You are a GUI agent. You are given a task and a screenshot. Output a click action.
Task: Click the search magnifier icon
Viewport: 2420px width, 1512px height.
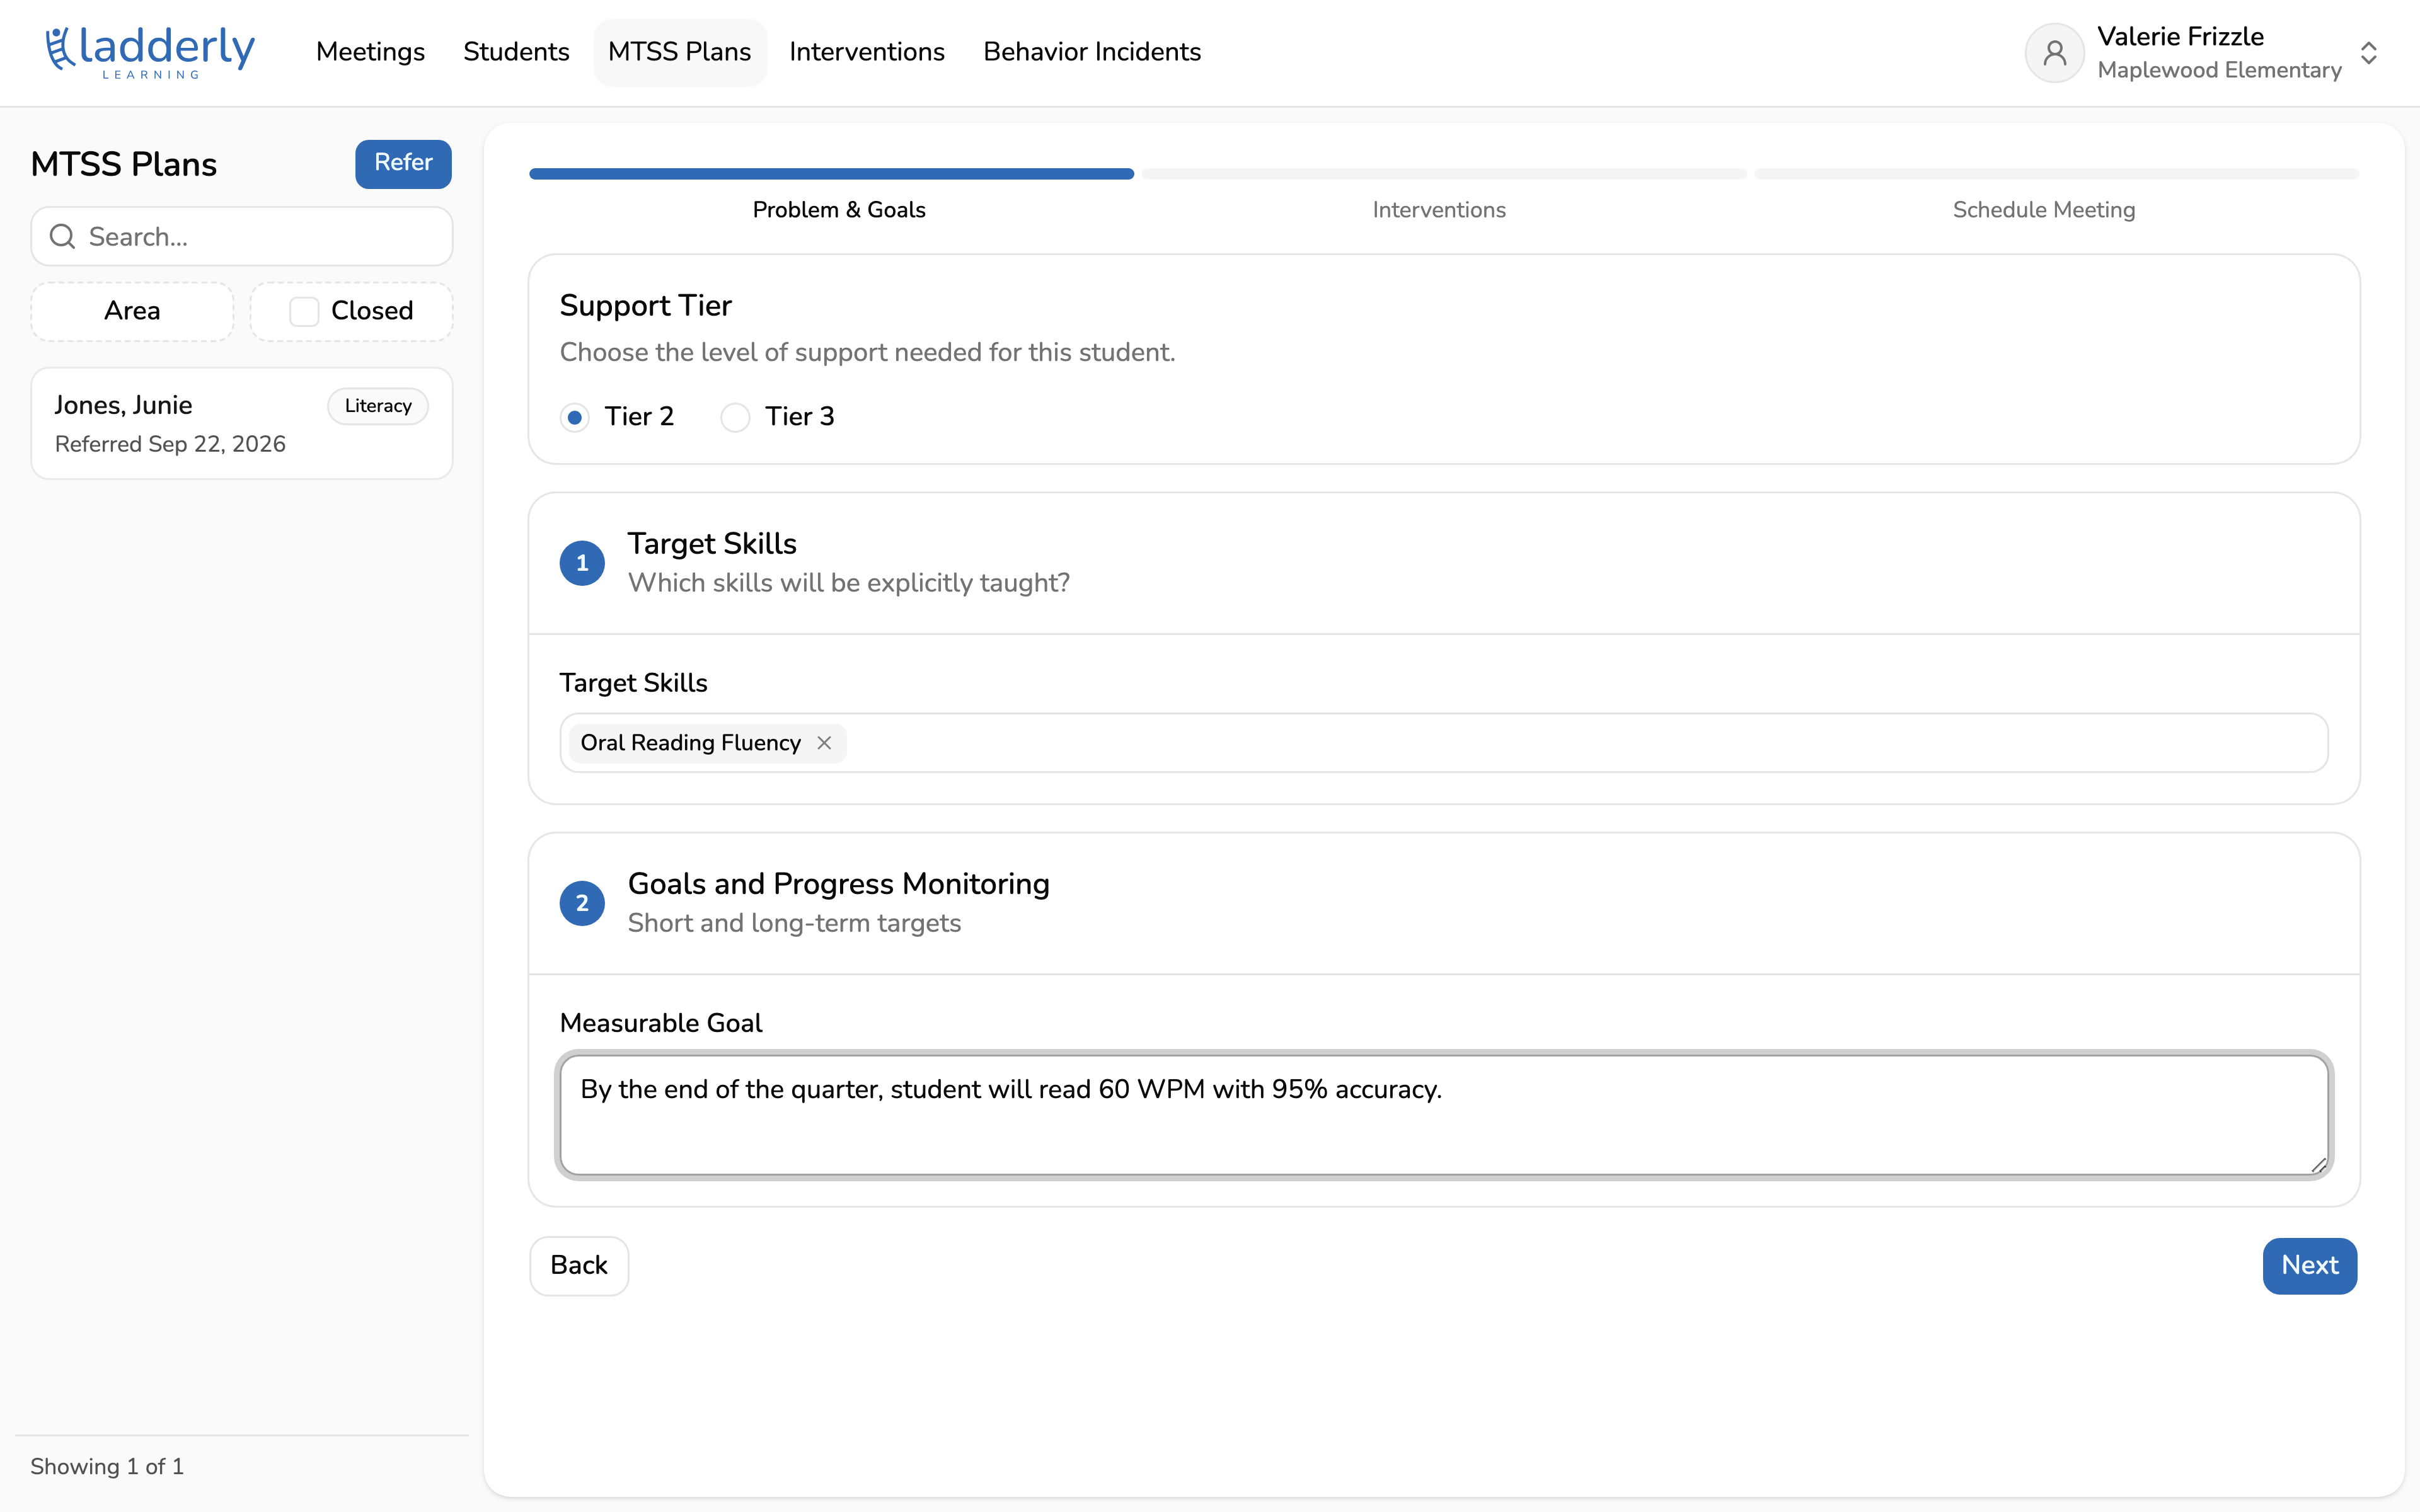63,237
